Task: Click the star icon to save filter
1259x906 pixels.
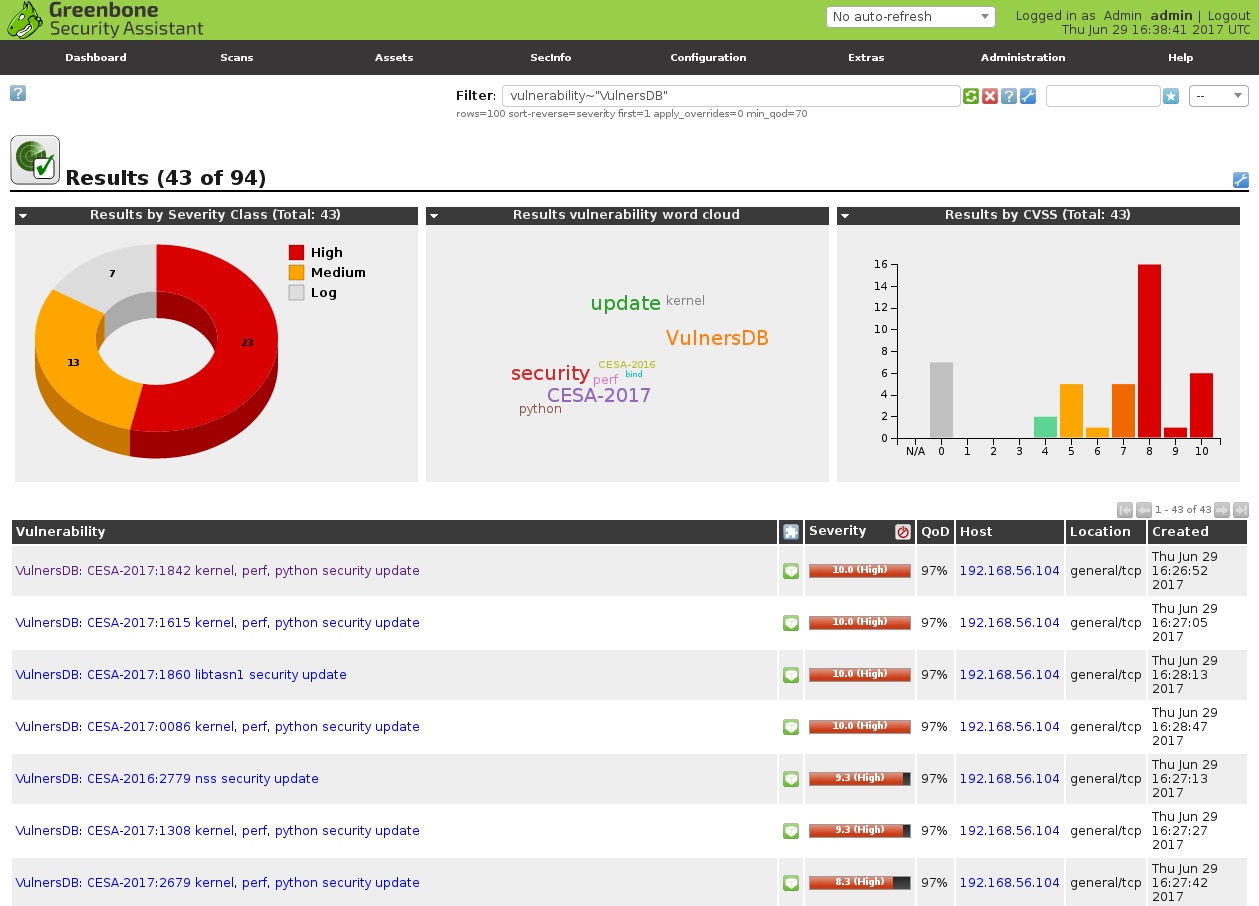Action: coord(1171,96)
